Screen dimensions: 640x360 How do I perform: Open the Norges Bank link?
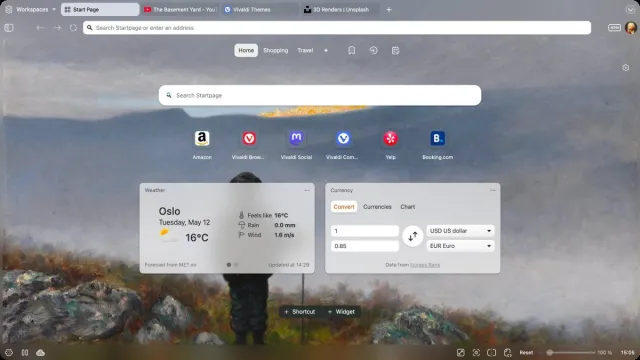point(425,265)
